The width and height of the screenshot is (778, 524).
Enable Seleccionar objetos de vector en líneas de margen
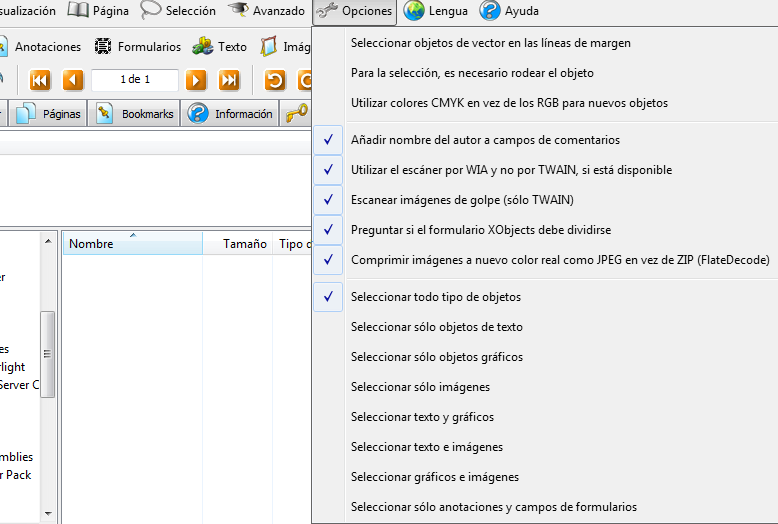pyautogui.click(x=545, y=43)
